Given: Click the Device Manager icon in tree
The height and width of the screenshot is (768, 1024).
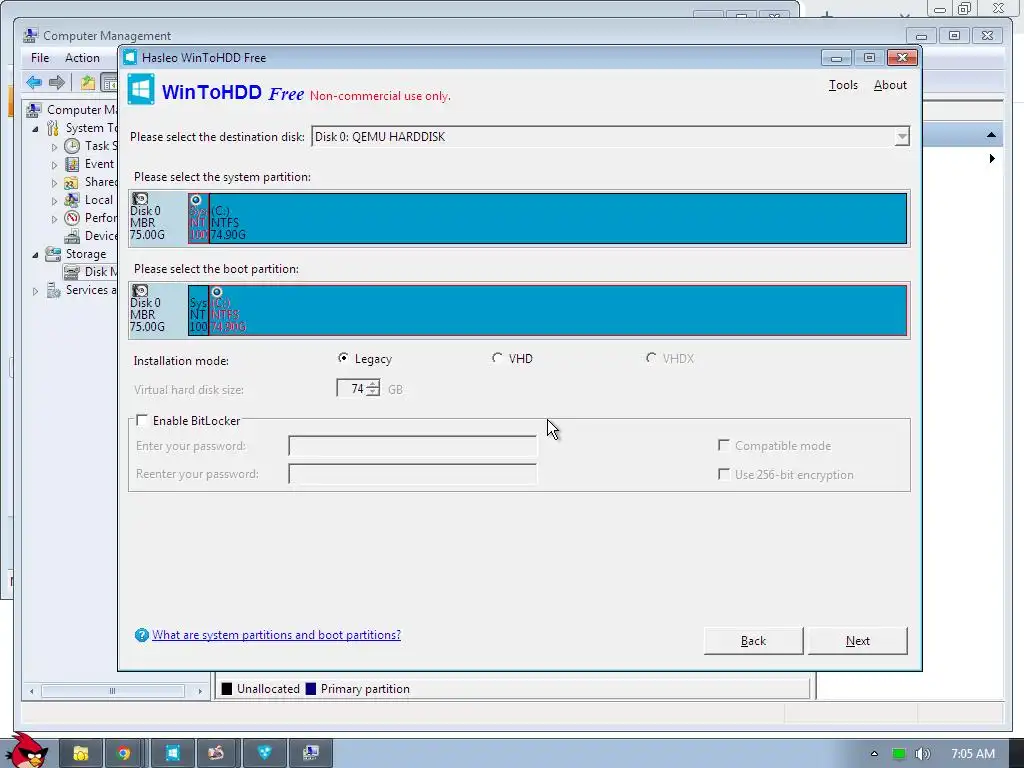Looking at the screenshot, I should (x=72, y=236).
